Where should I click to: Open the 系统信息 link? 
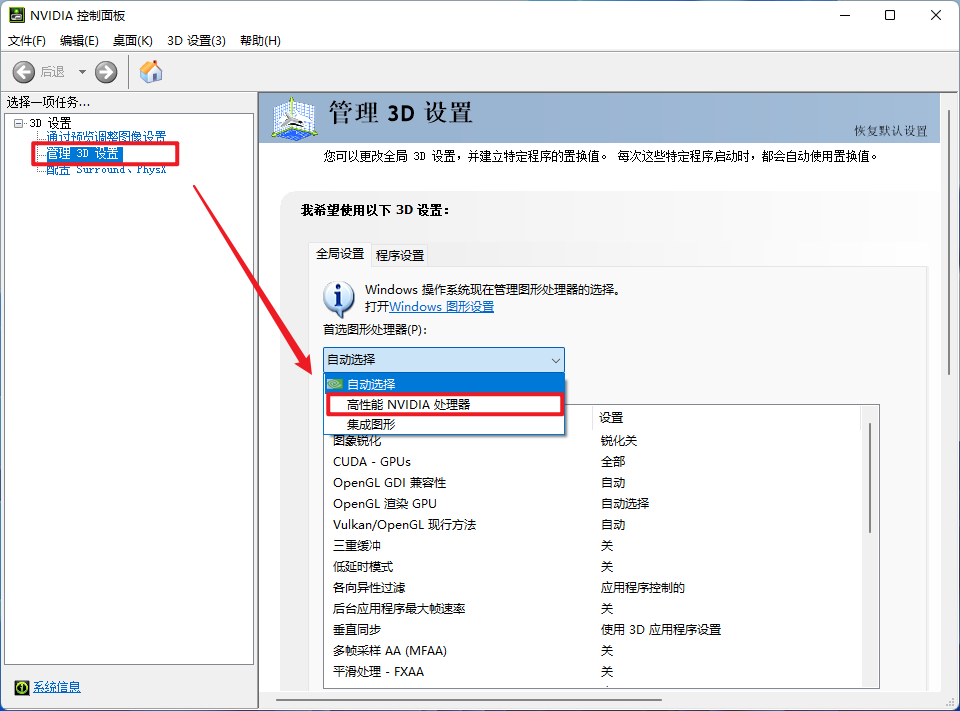point(57,687)
